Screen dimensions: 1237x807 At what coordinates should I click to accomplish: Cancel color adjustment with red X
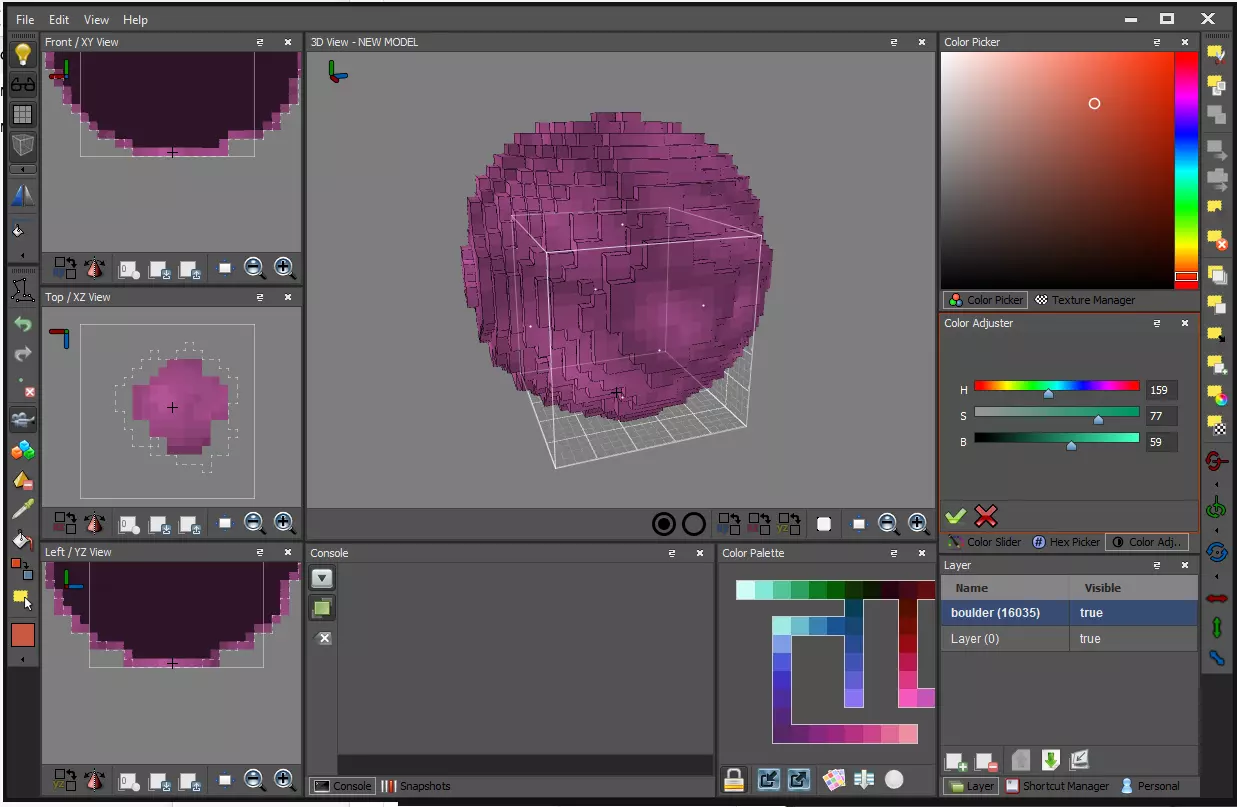(986, 516)
